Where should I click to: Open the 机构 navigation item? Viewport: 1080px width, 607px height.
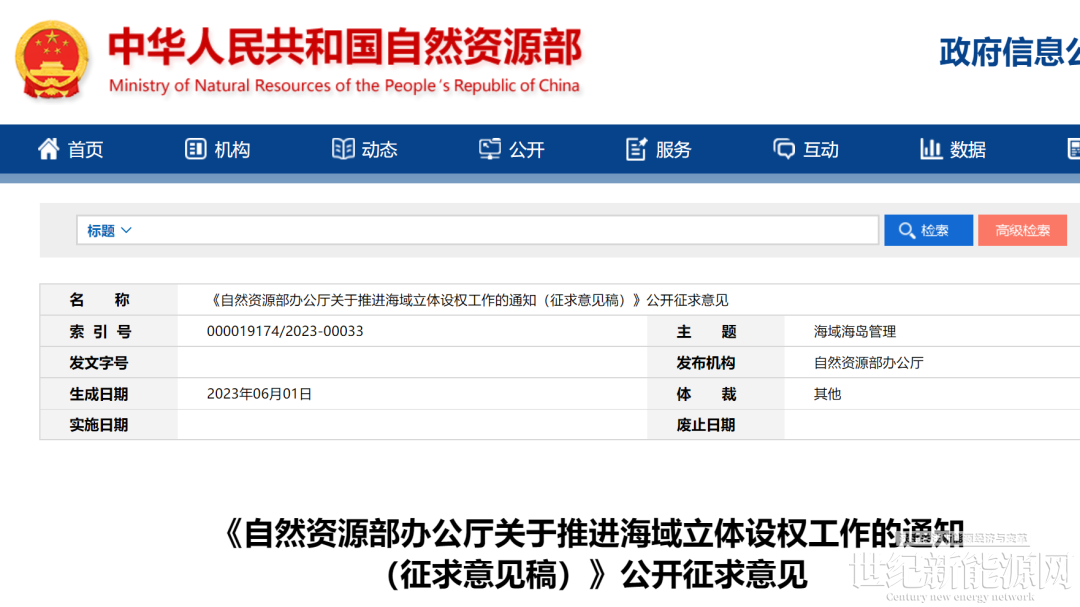218,149
